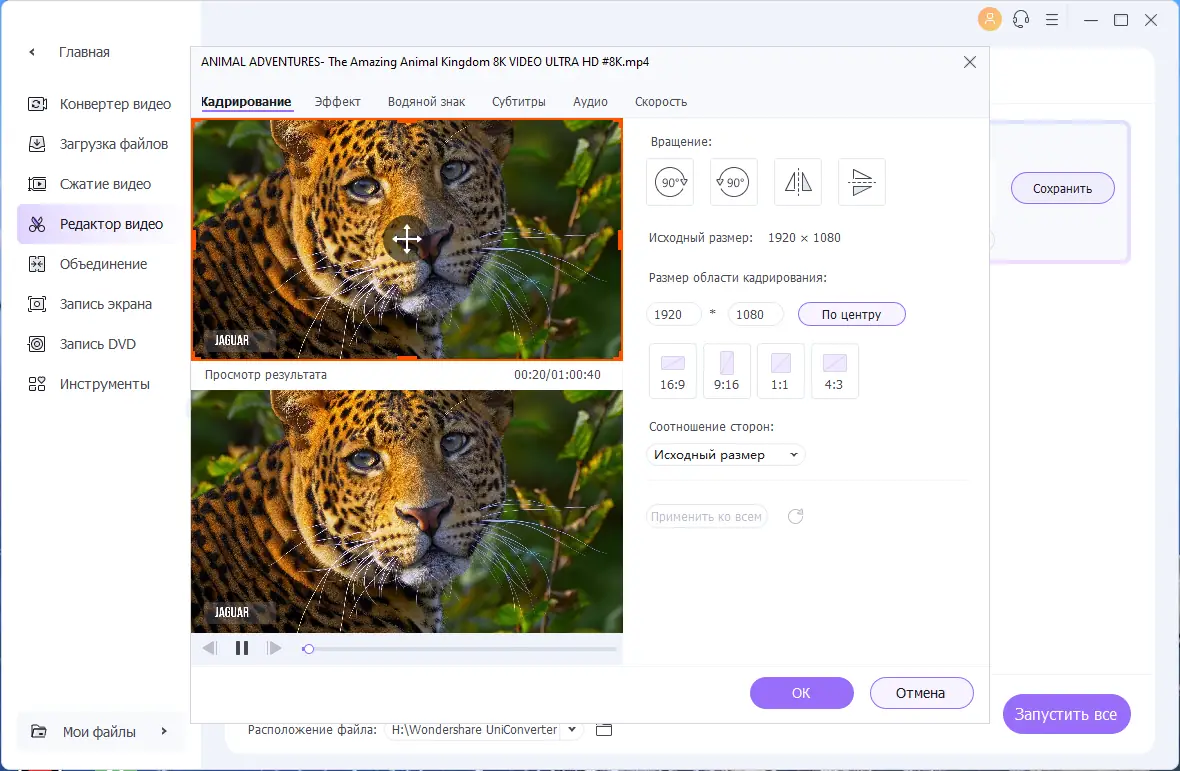The width and height of the screenshot is (1180, 771).
Task: Open the hamburger menu in title bar
Action: coord(1052,20)
